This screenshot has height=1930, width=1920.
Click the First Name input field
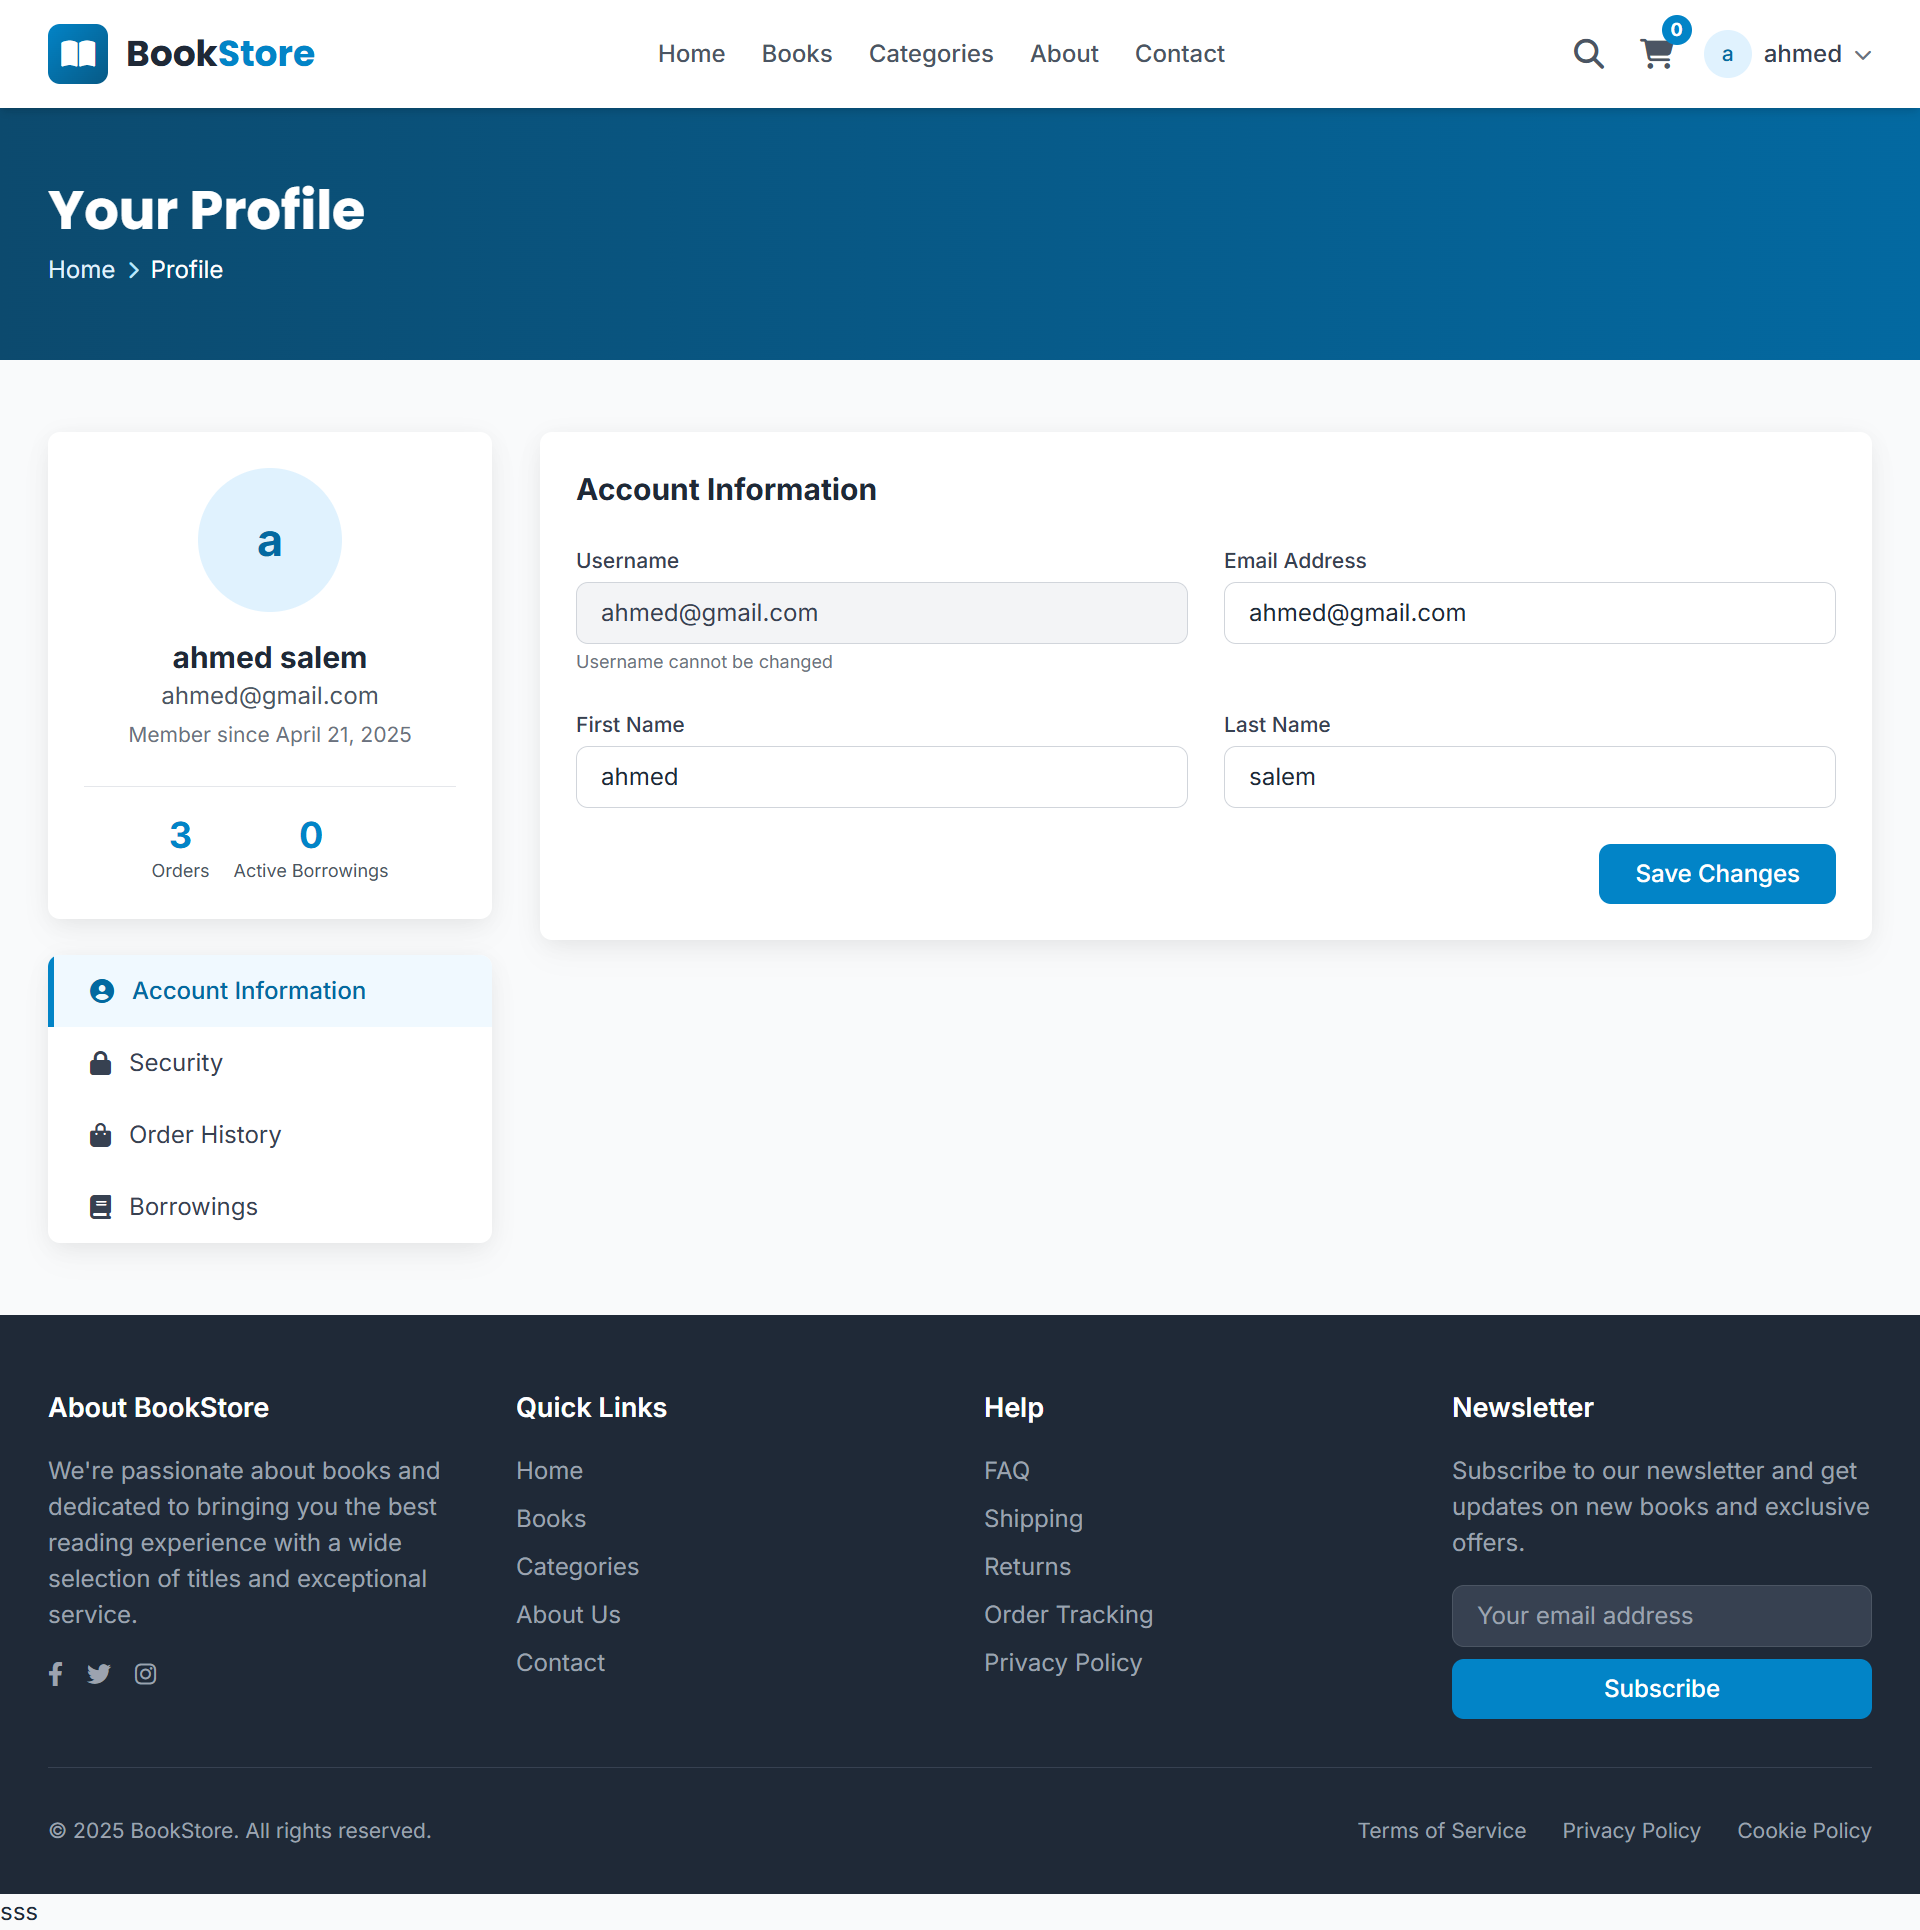pyautogui.click(x=881, y=777)
